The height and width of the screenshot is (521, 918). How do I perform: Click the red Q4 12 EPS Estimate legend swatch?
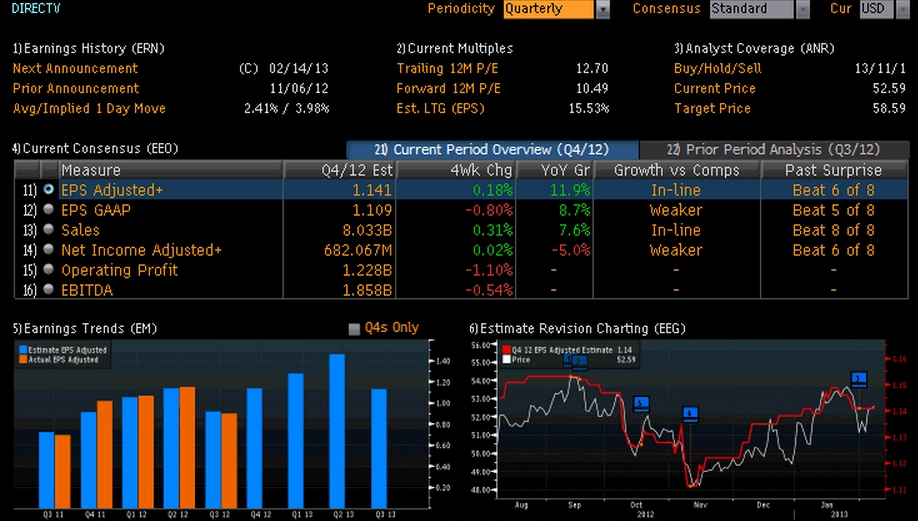pyautogui.click(x=506, y=350)
